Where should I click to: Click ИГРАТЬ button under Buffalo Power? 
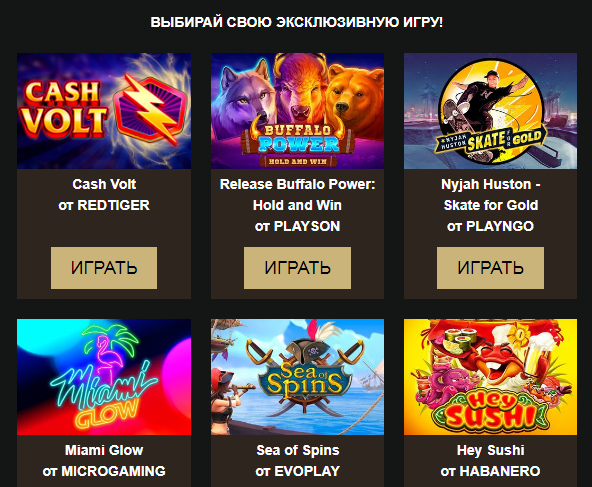(298, 268)
